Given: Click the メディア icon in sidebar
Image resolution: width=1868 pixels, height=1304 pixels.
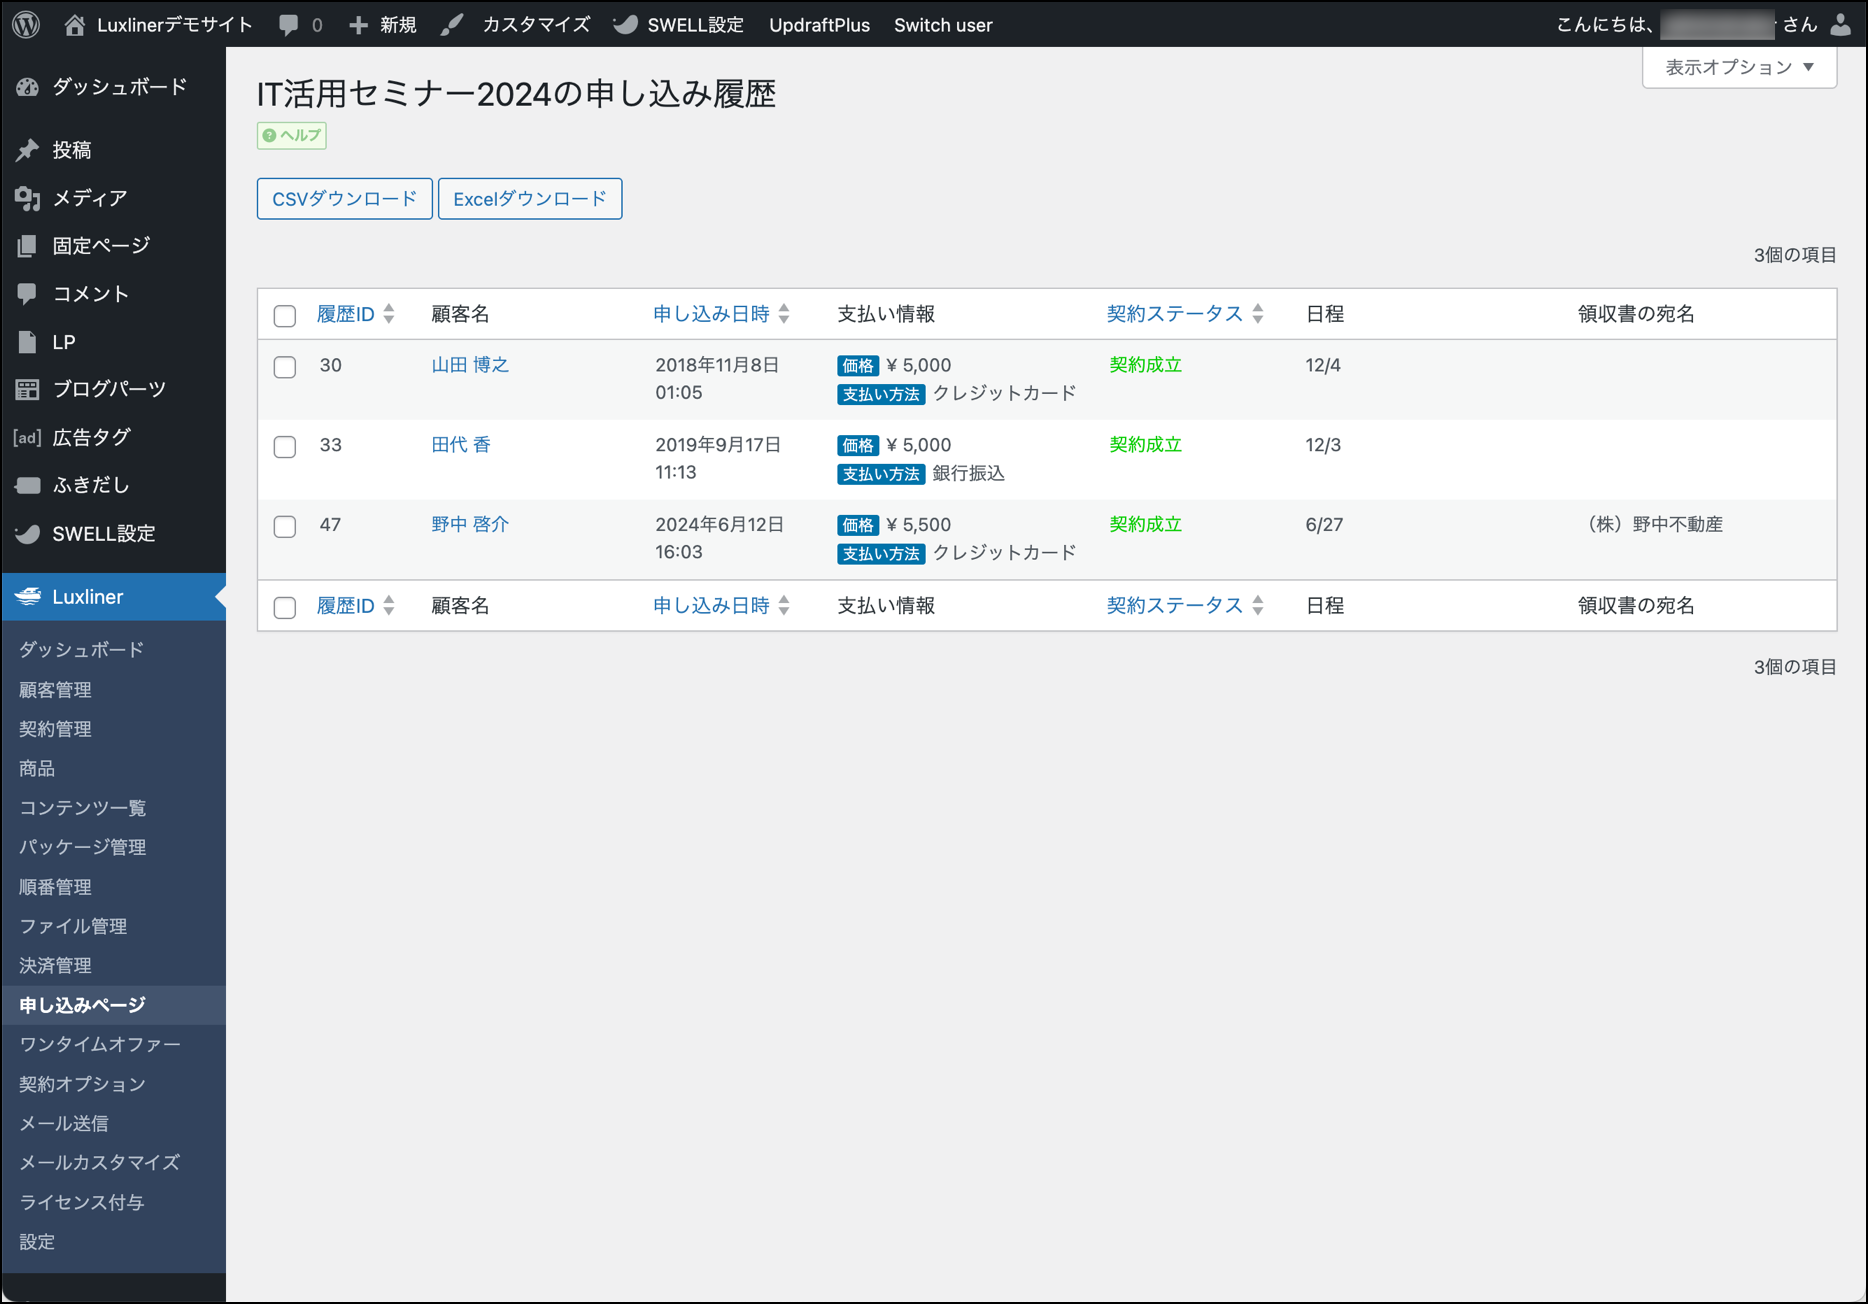Looking at the screenshot, I should 27,198.
